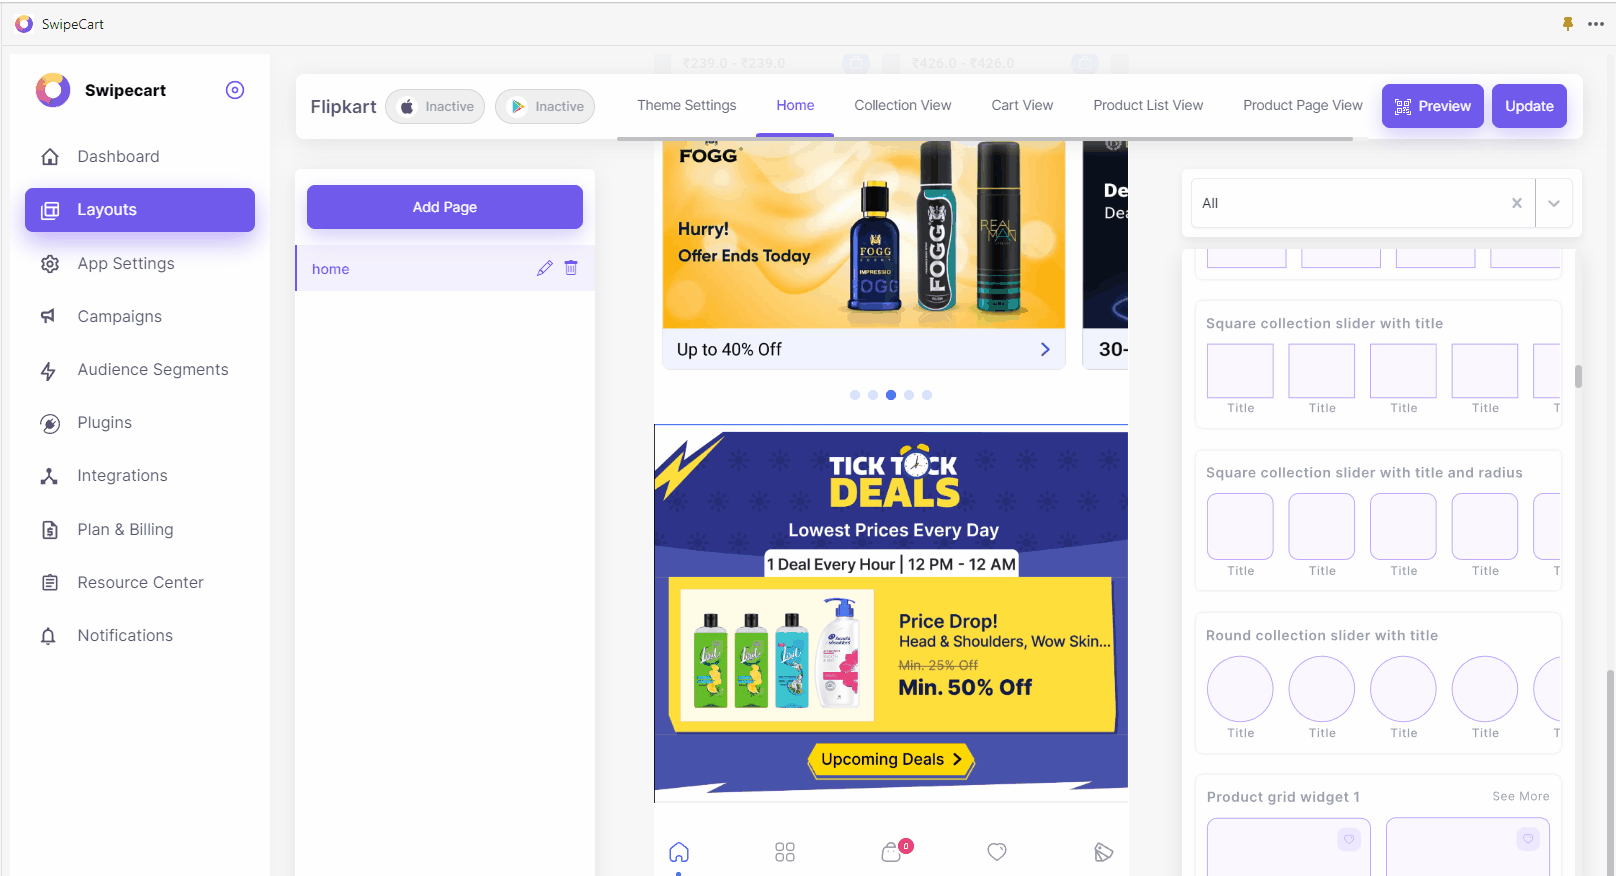Click the Tick Tock Deals banner heading

(x=893, y=478)
